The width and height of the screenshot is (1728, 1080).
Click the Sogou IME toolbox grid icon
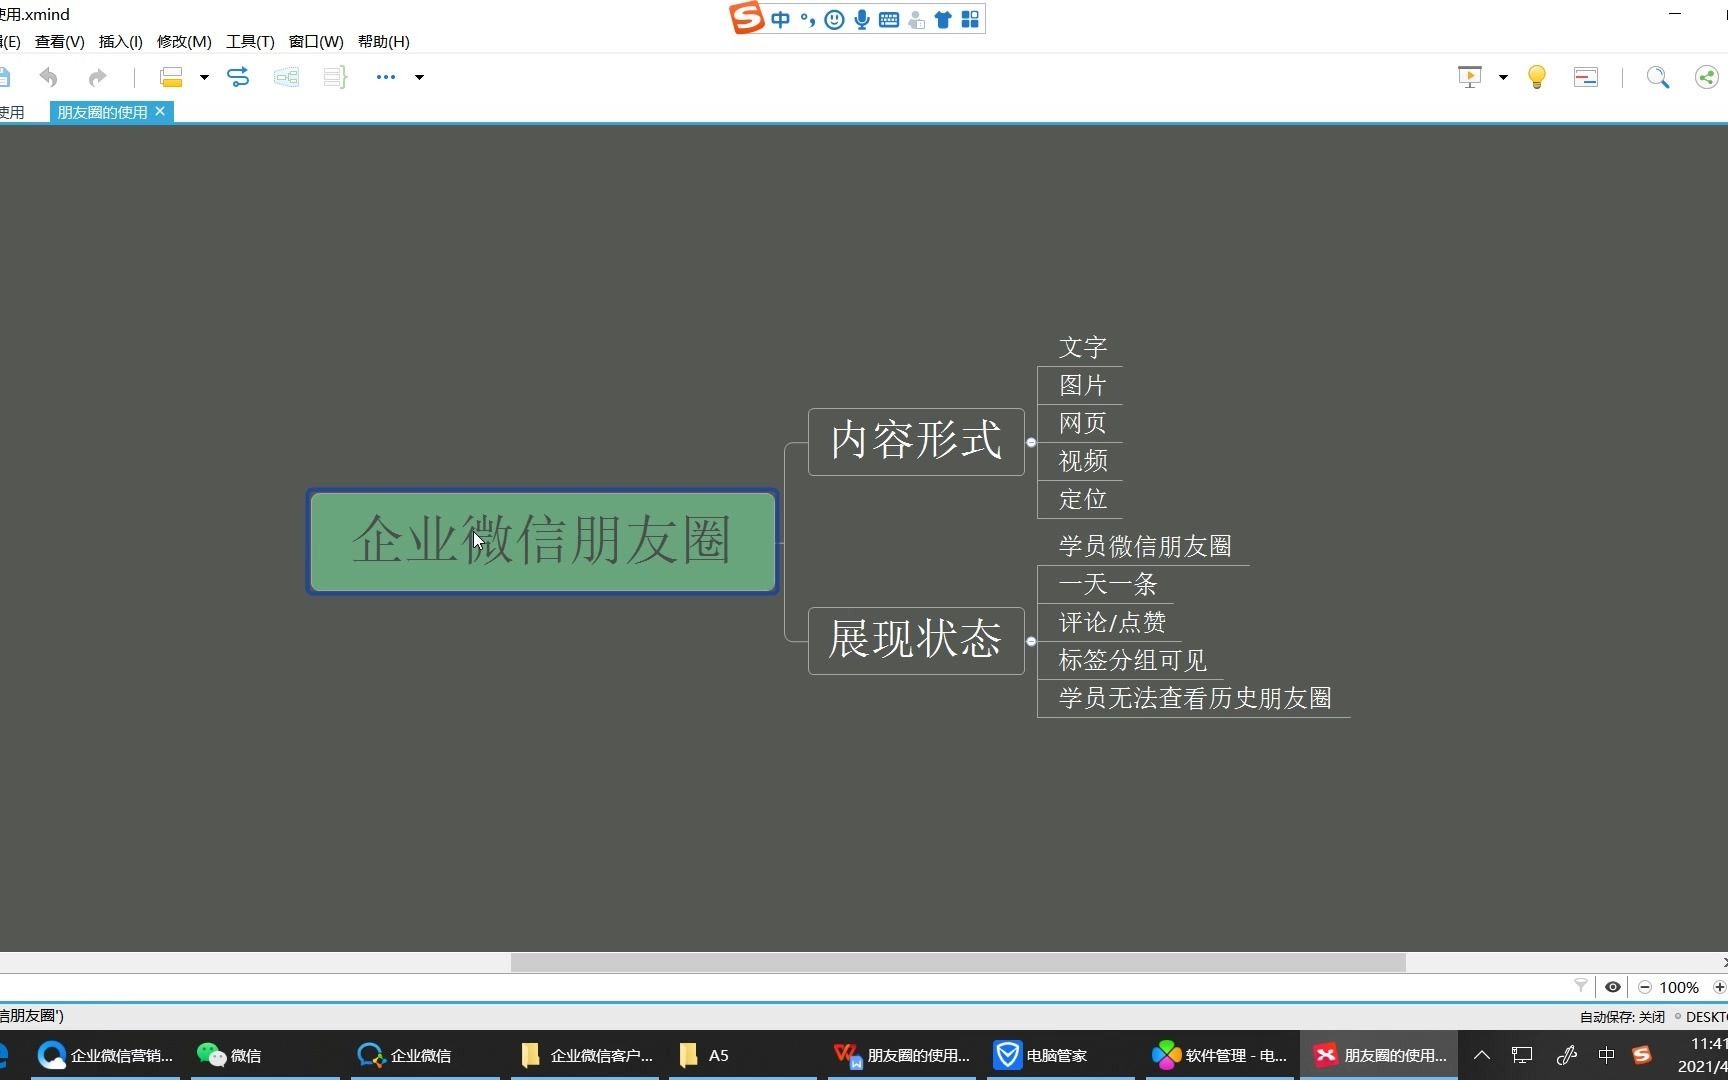pos(970,19)
